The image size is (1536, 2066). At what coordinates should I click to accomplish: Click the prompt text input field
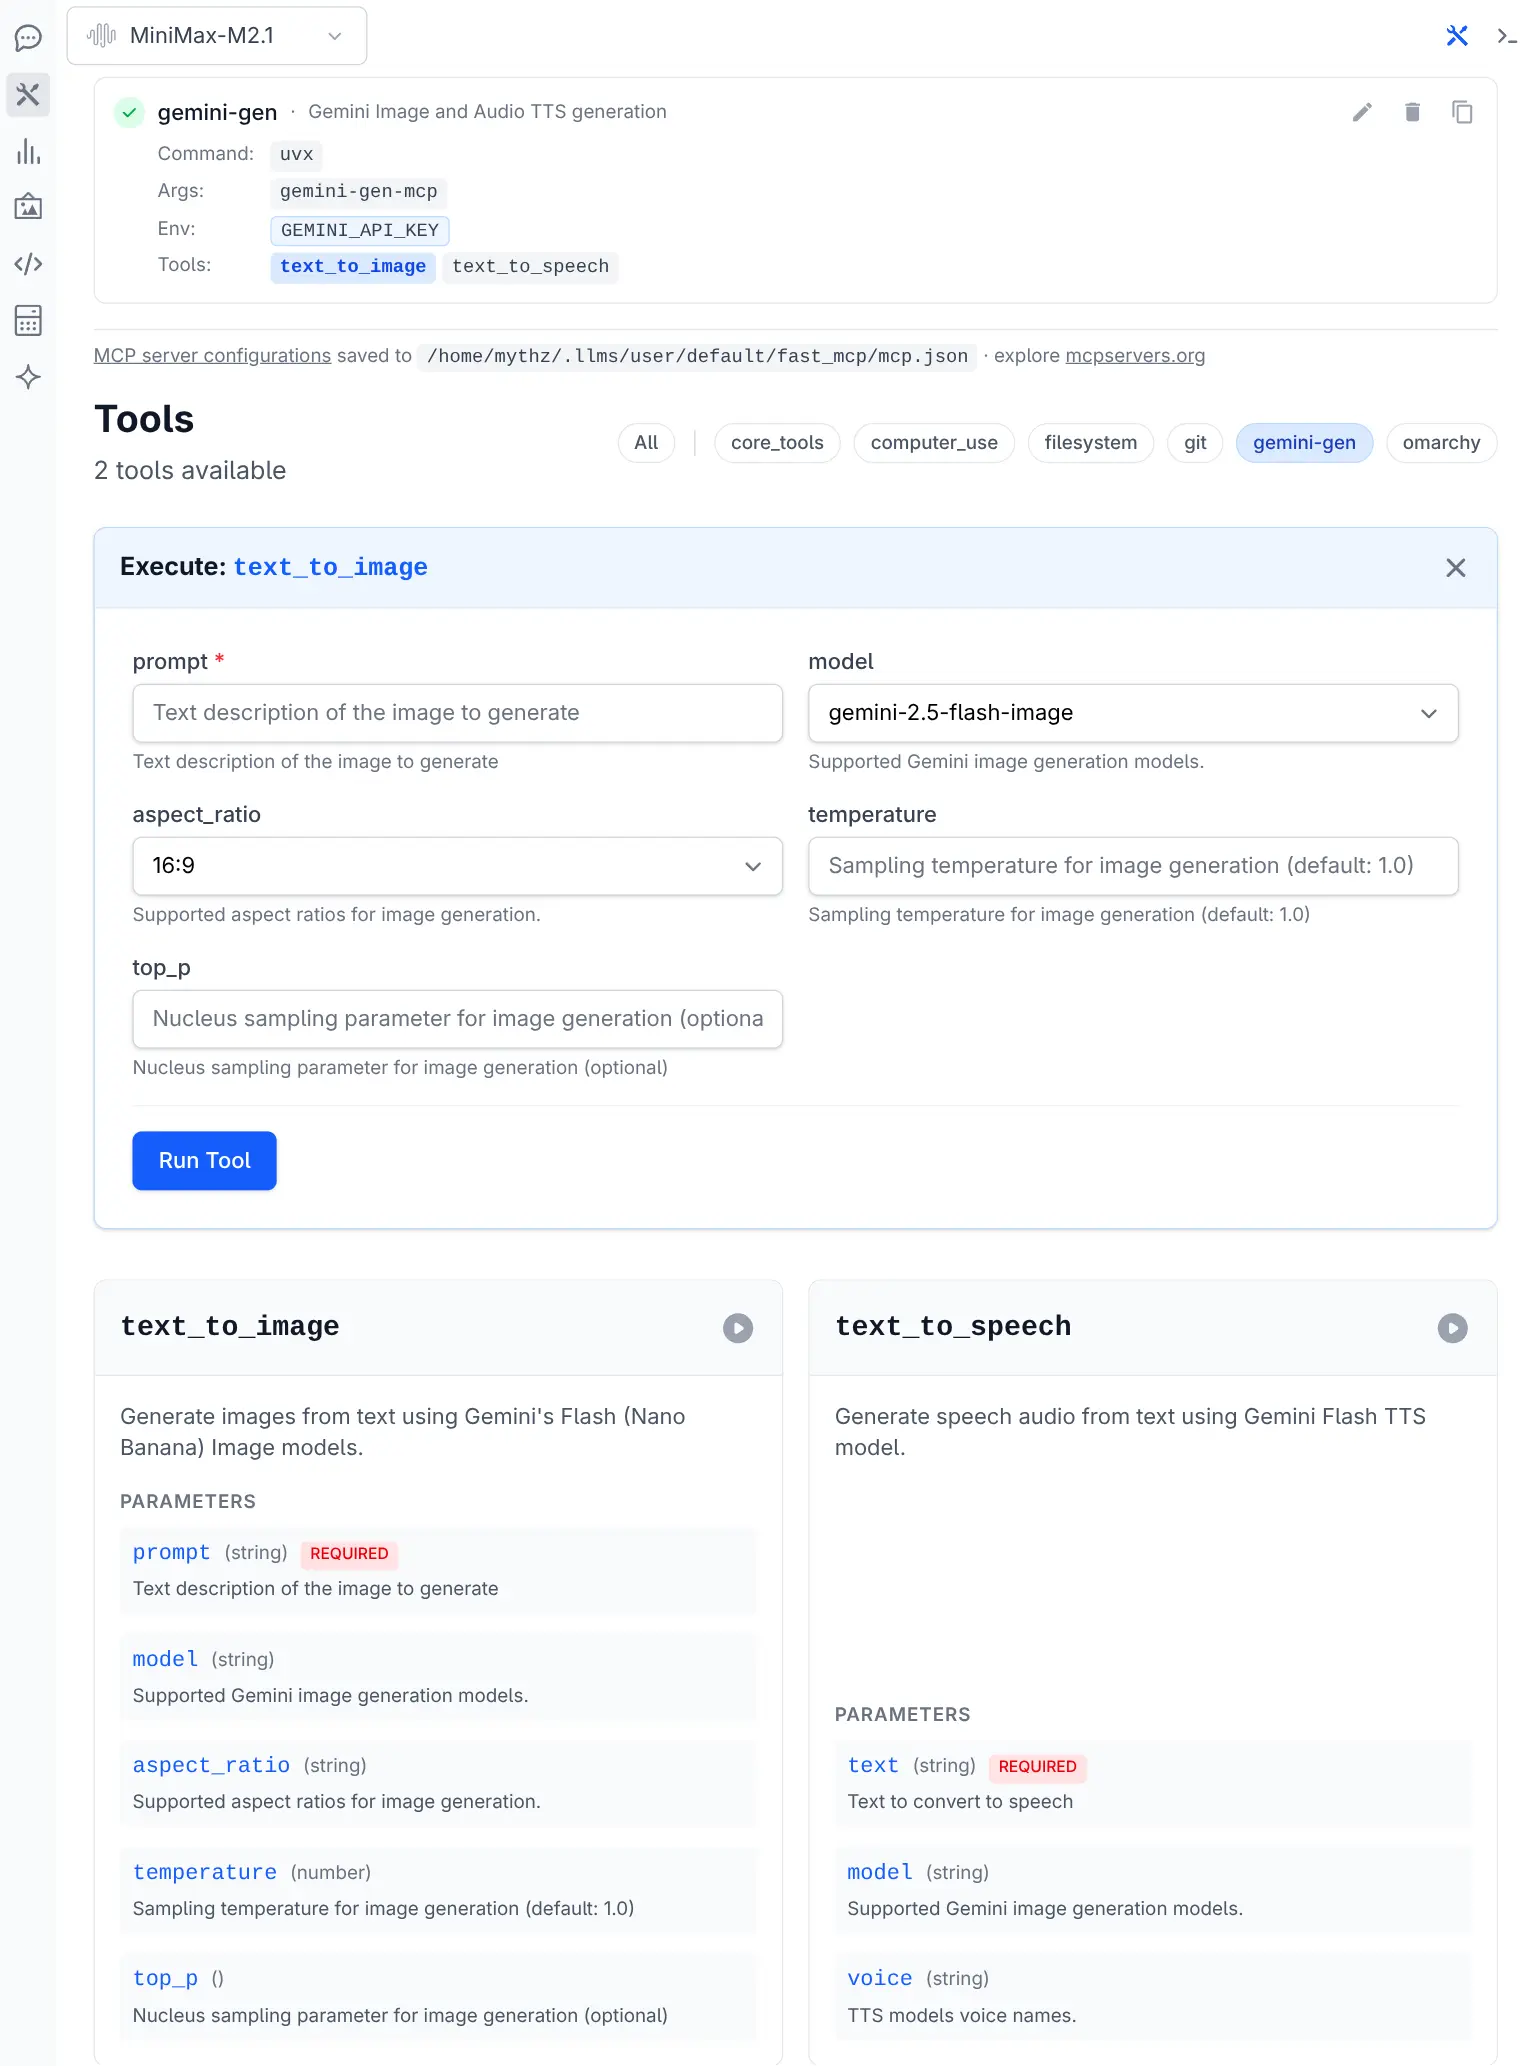pos(457,713)
